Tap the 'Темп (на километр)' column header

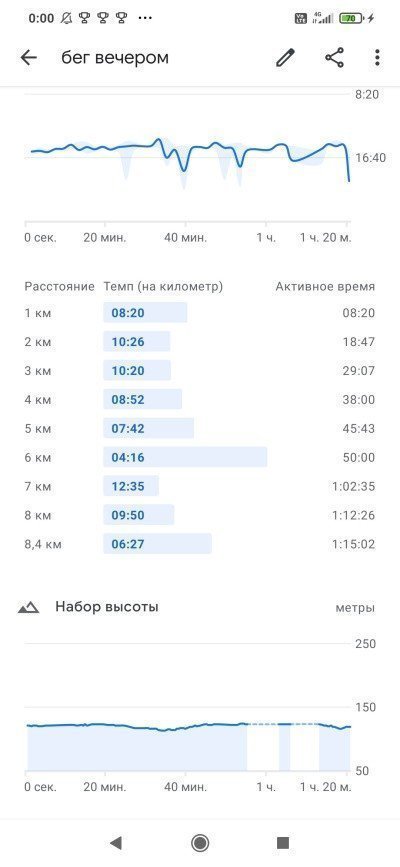163,286
